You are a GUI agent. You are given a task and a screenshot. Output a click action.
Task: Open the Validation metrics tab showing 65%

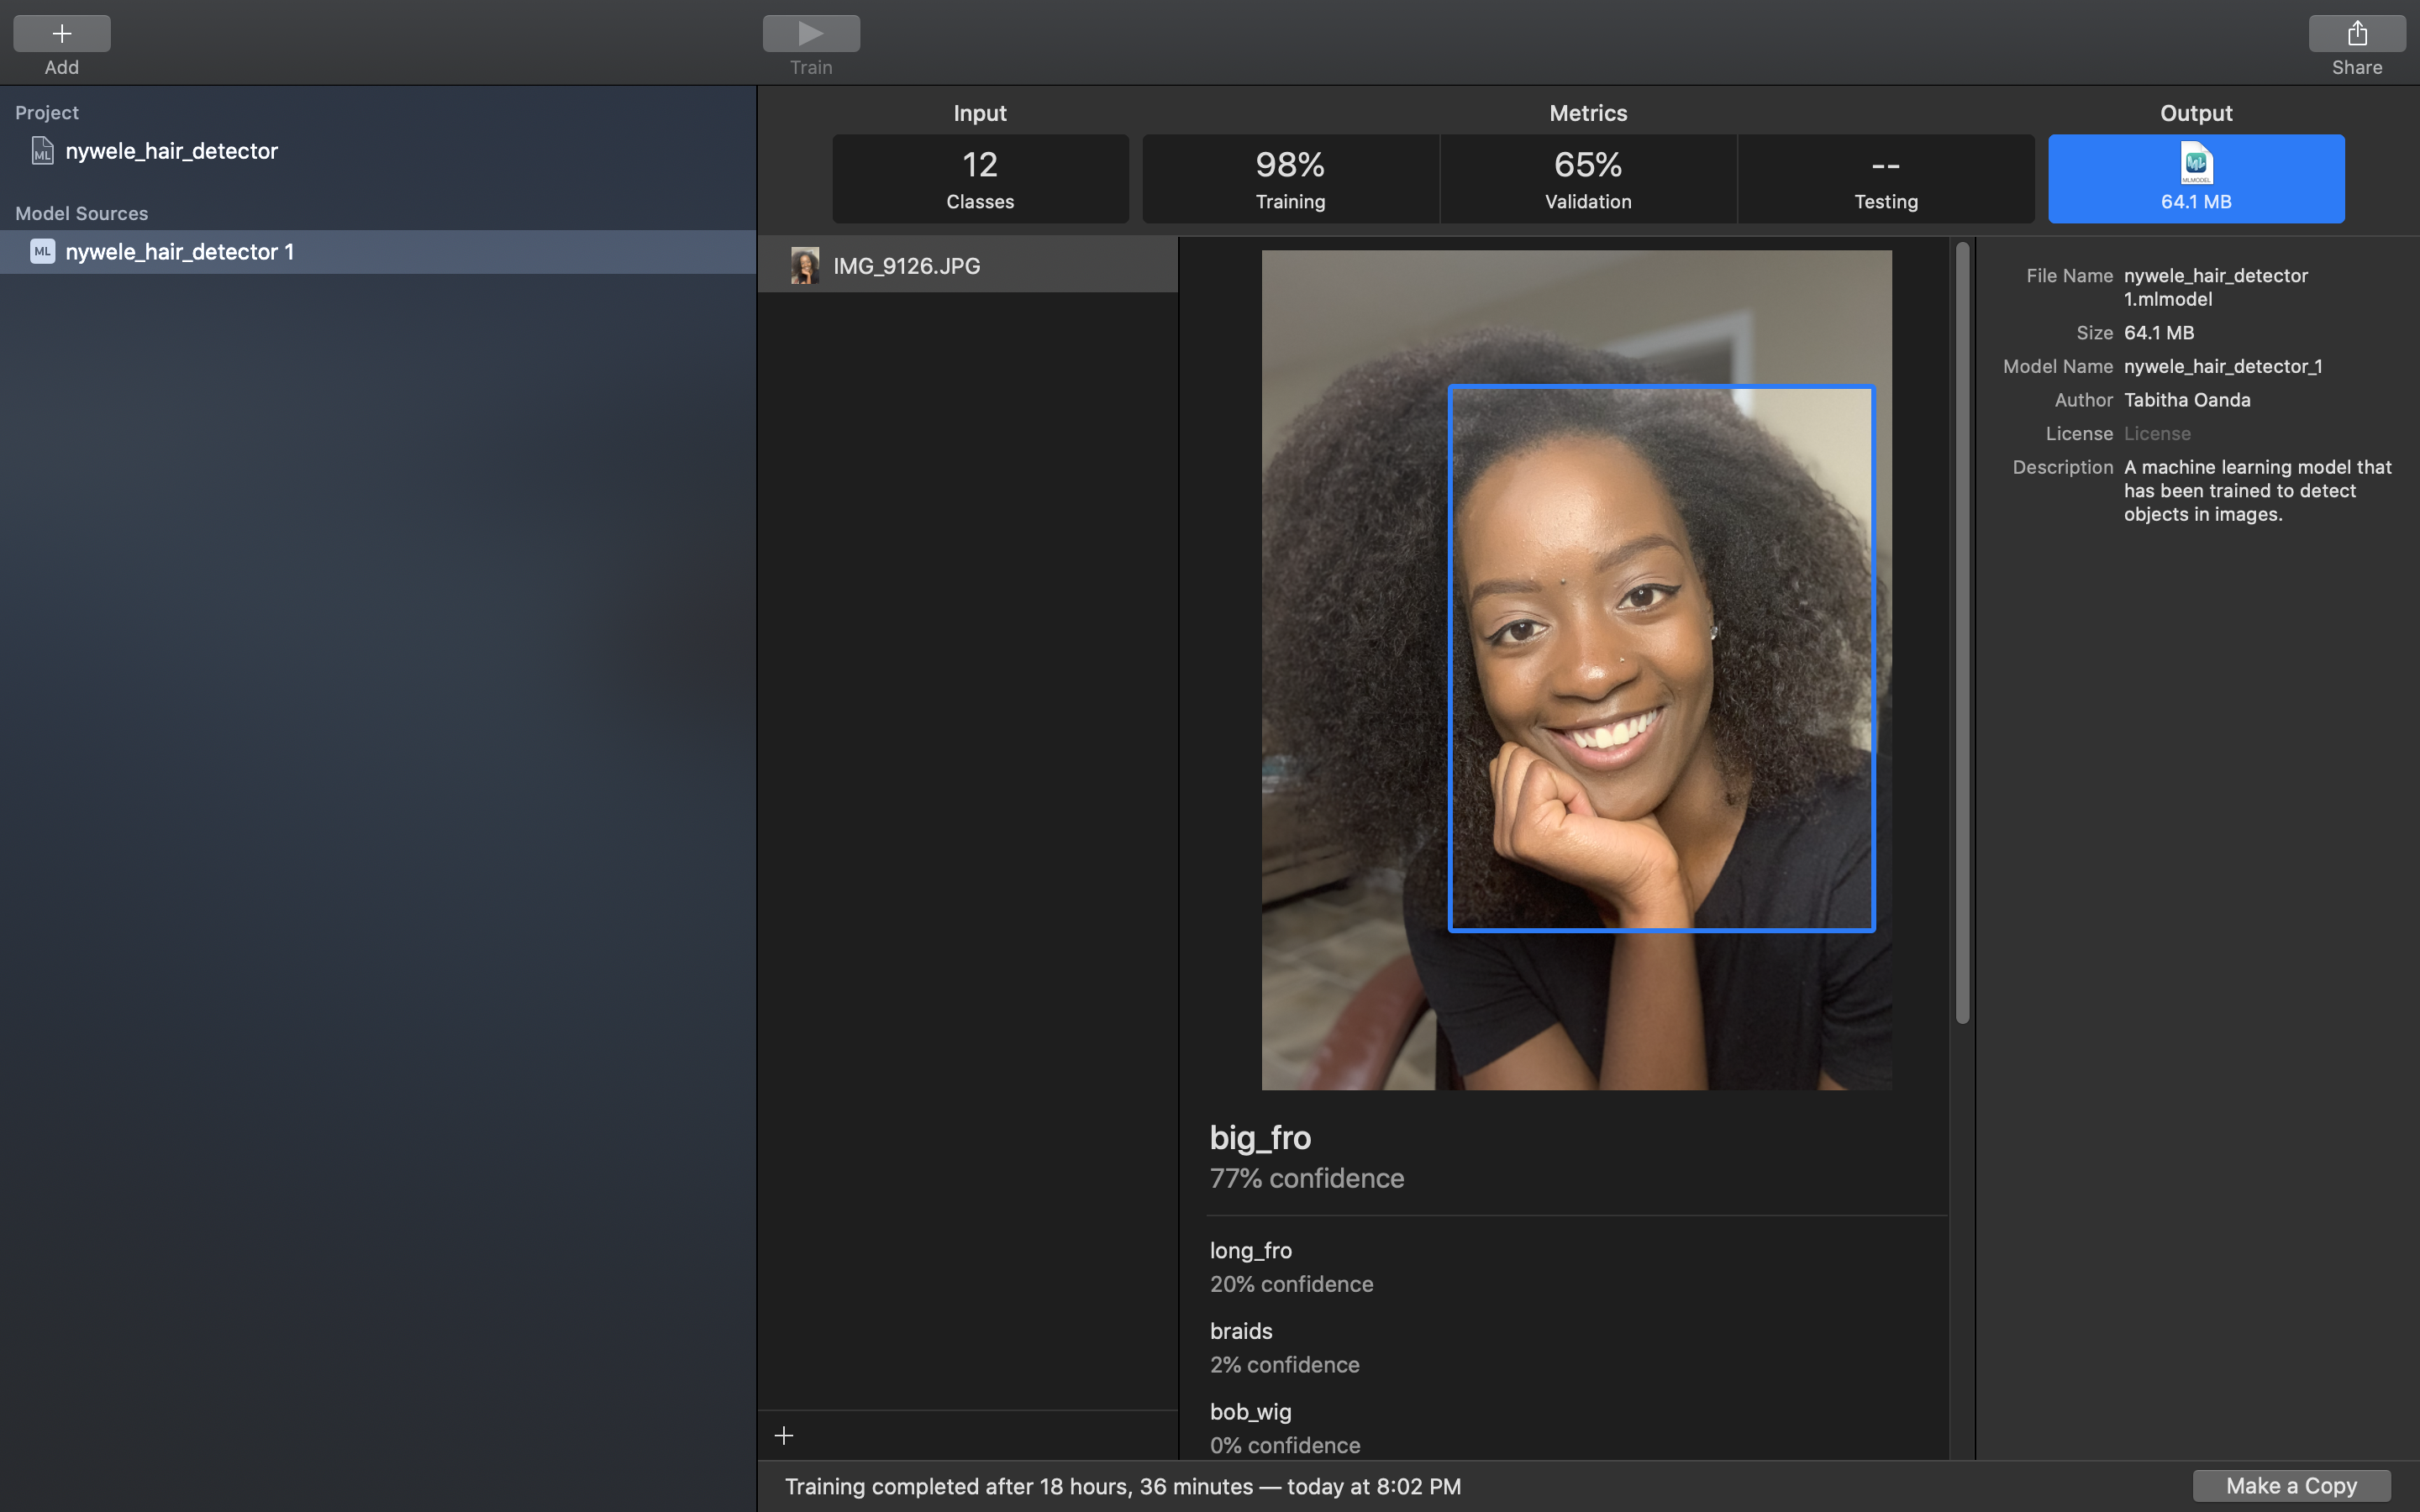[x=1588, y=178]
